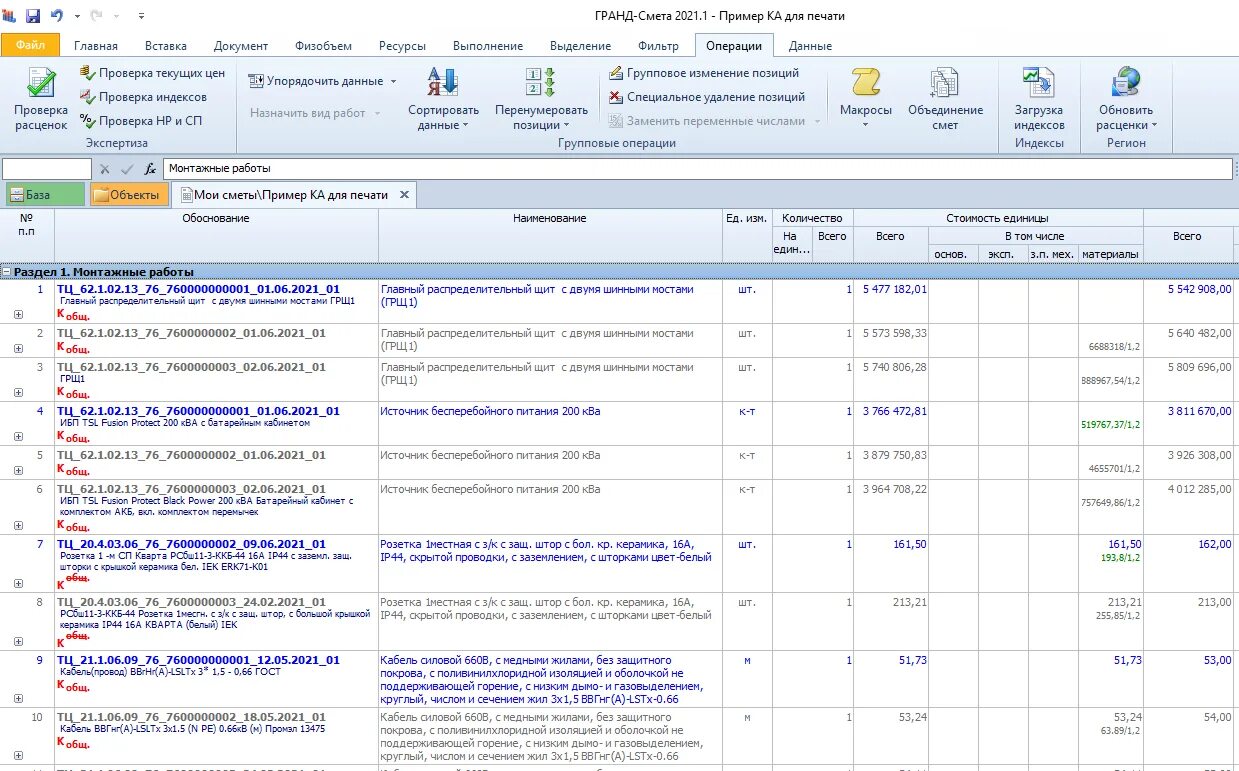
Task: Запустить «Загрузка индексов»
Action: pos(1038,98)
